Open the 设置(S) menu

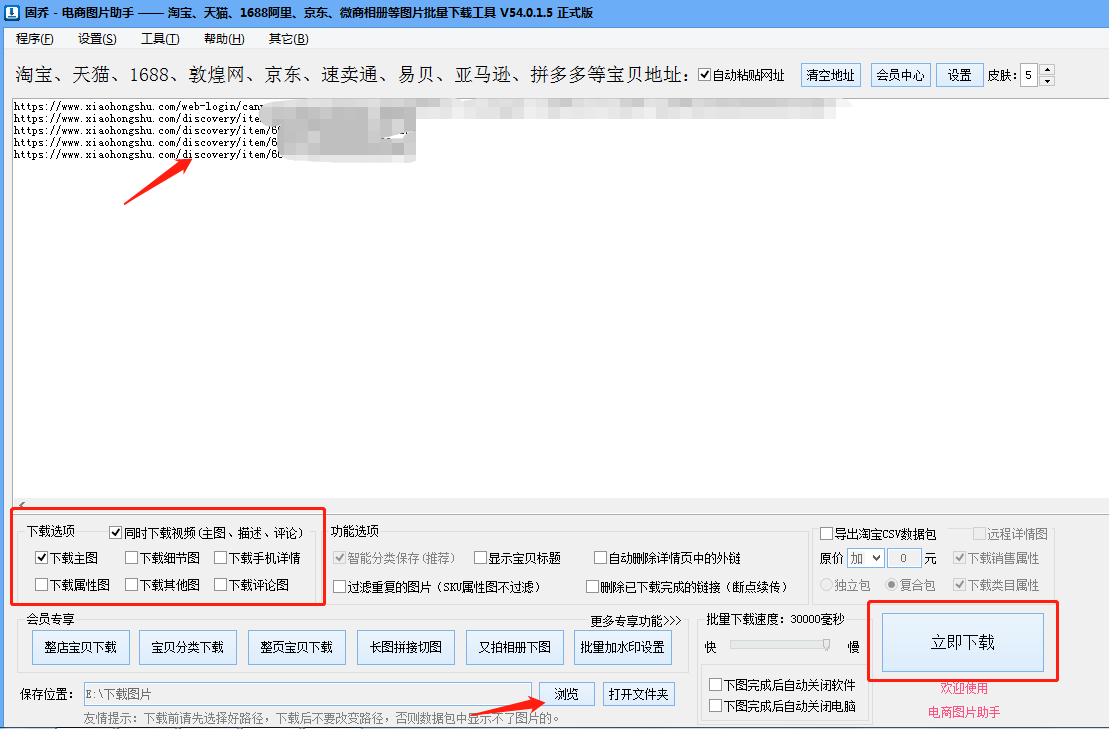[x=96, y=38]
